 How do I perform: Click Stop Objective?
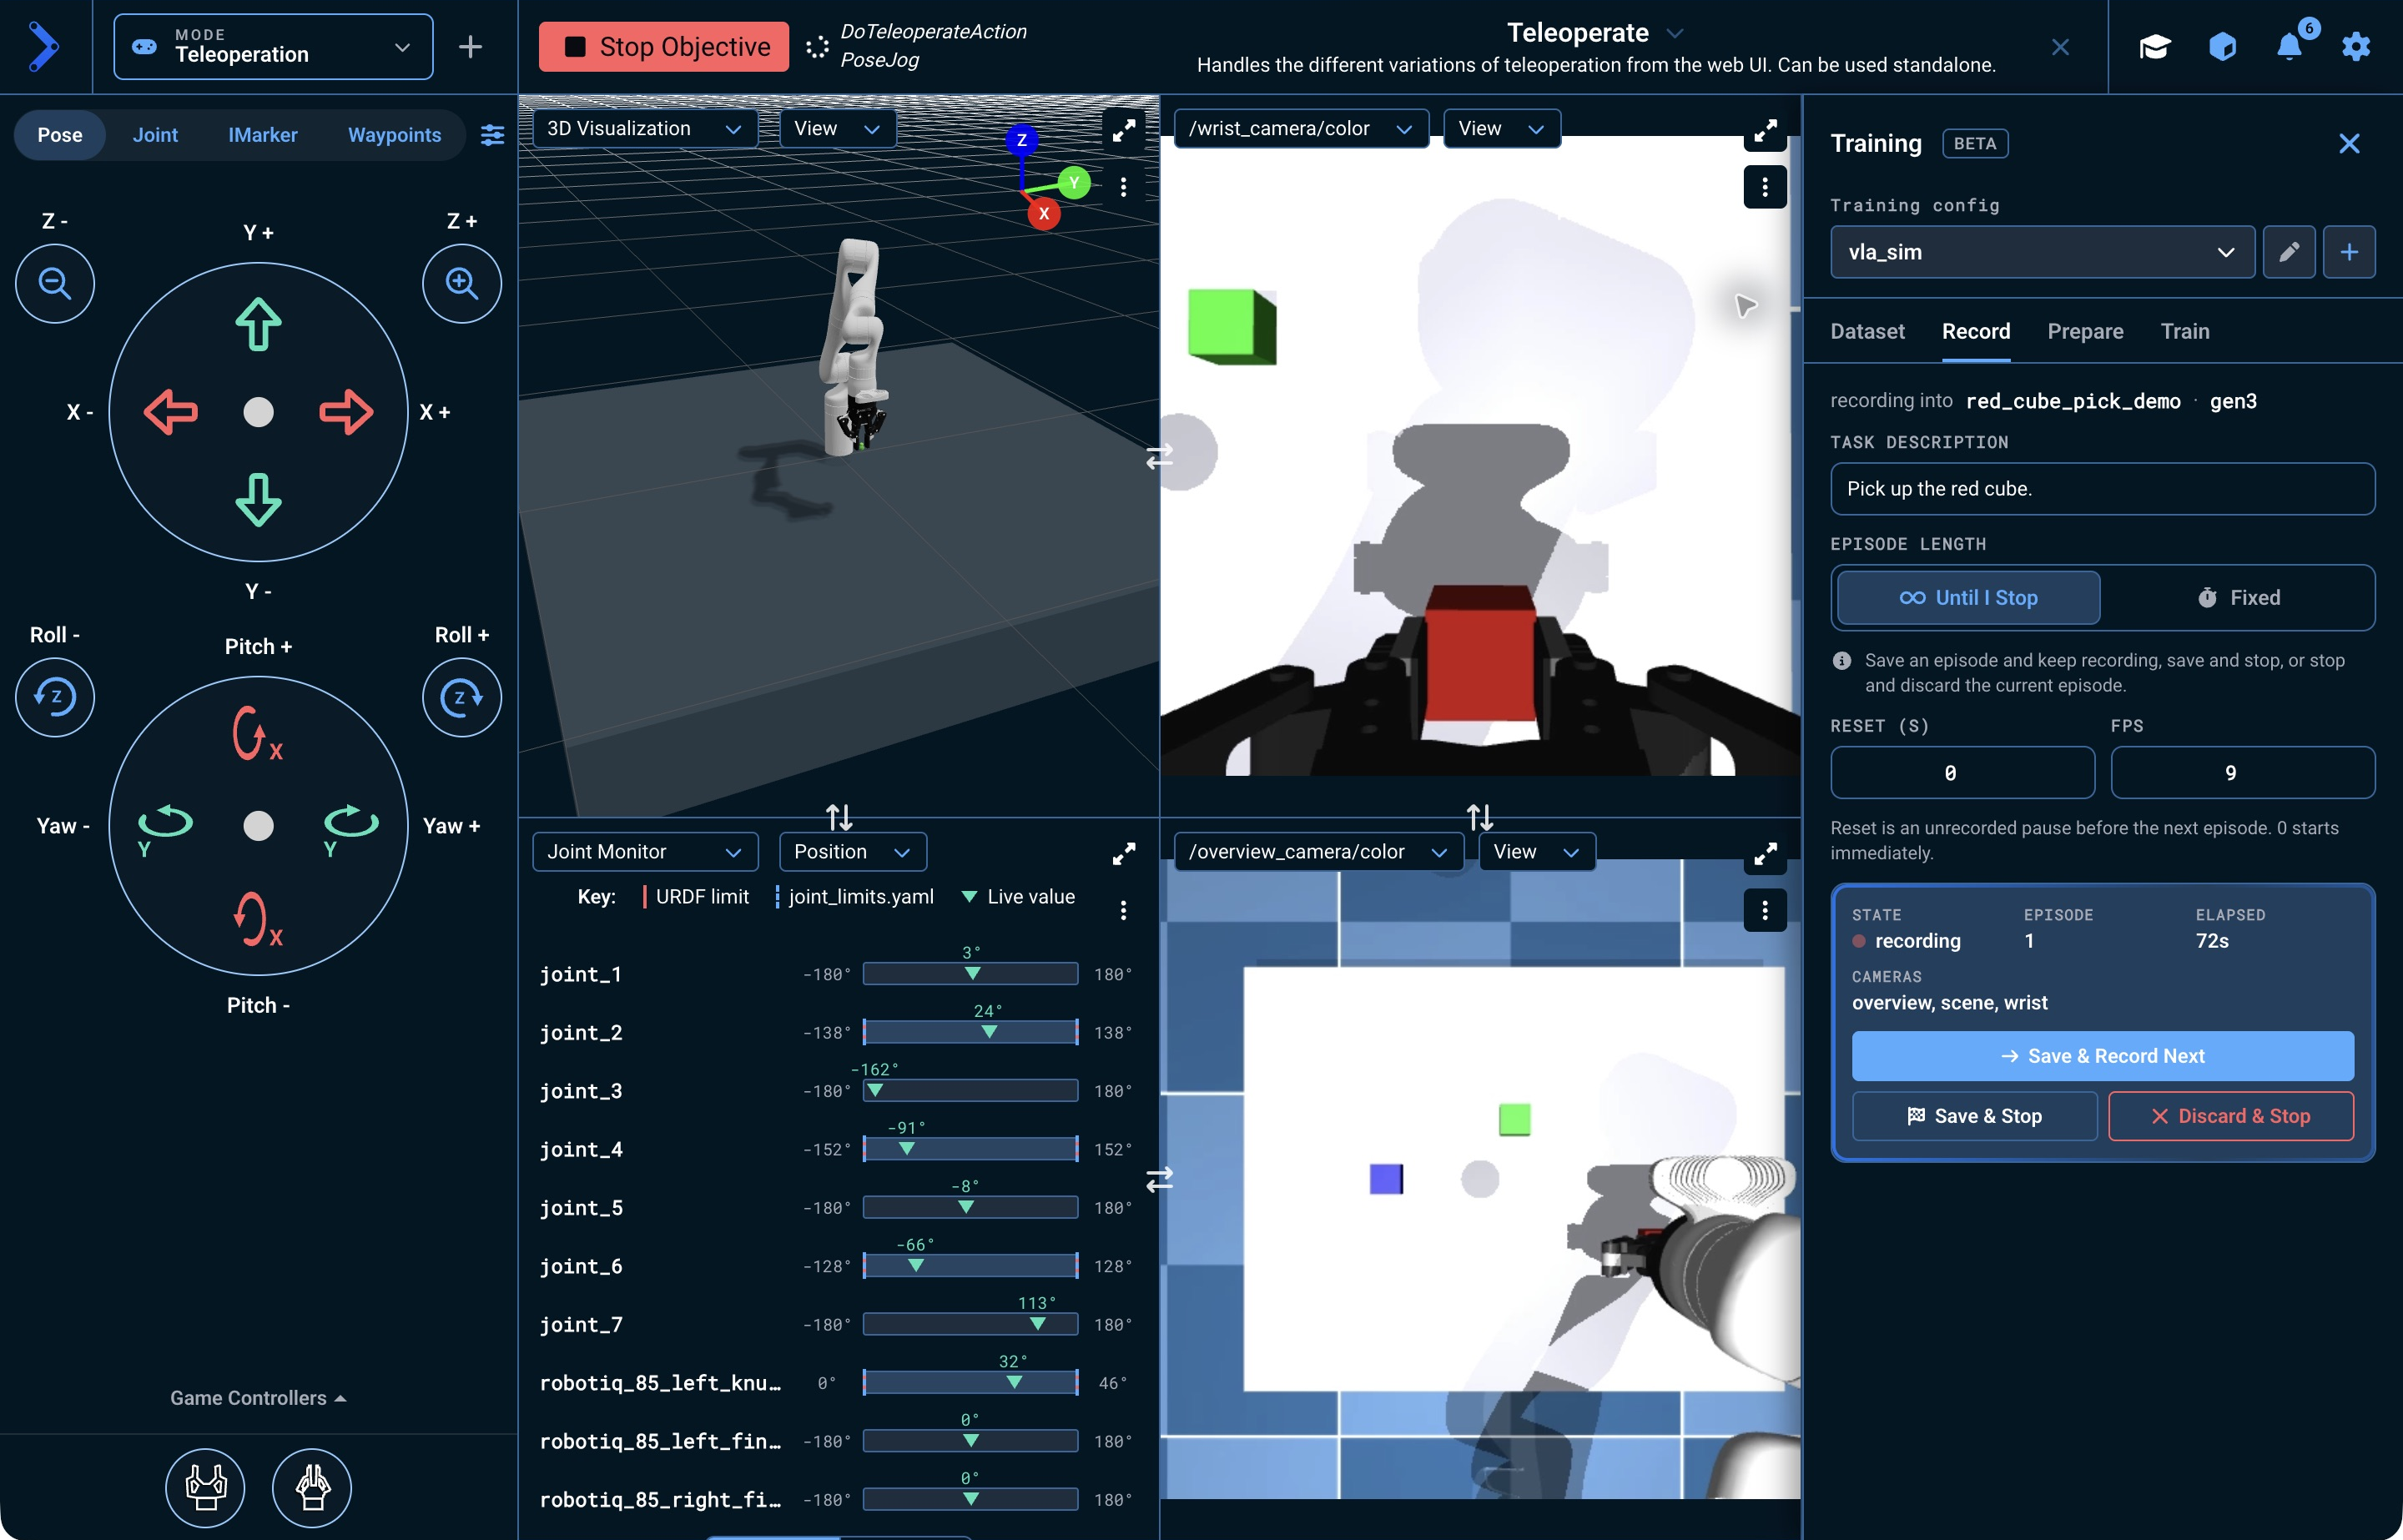664,47
